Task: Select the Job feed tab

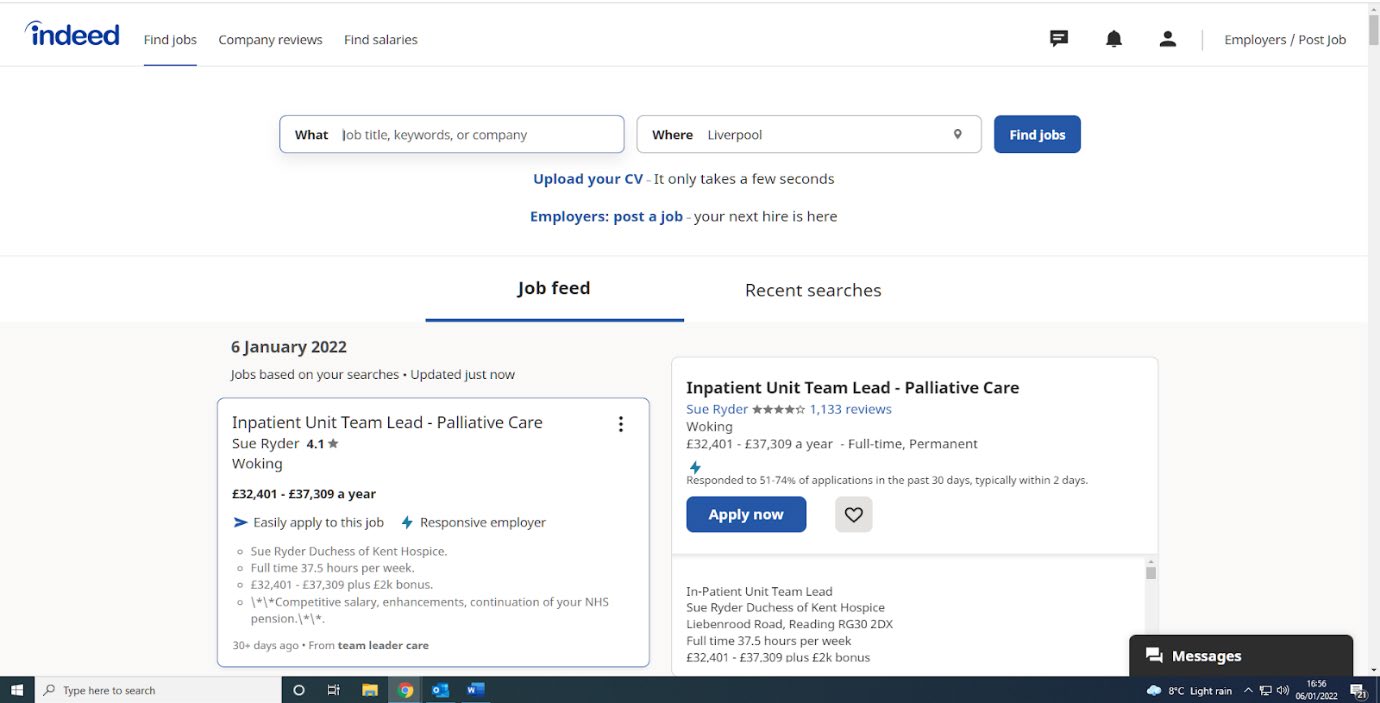Action: click(x=554, y=289)
